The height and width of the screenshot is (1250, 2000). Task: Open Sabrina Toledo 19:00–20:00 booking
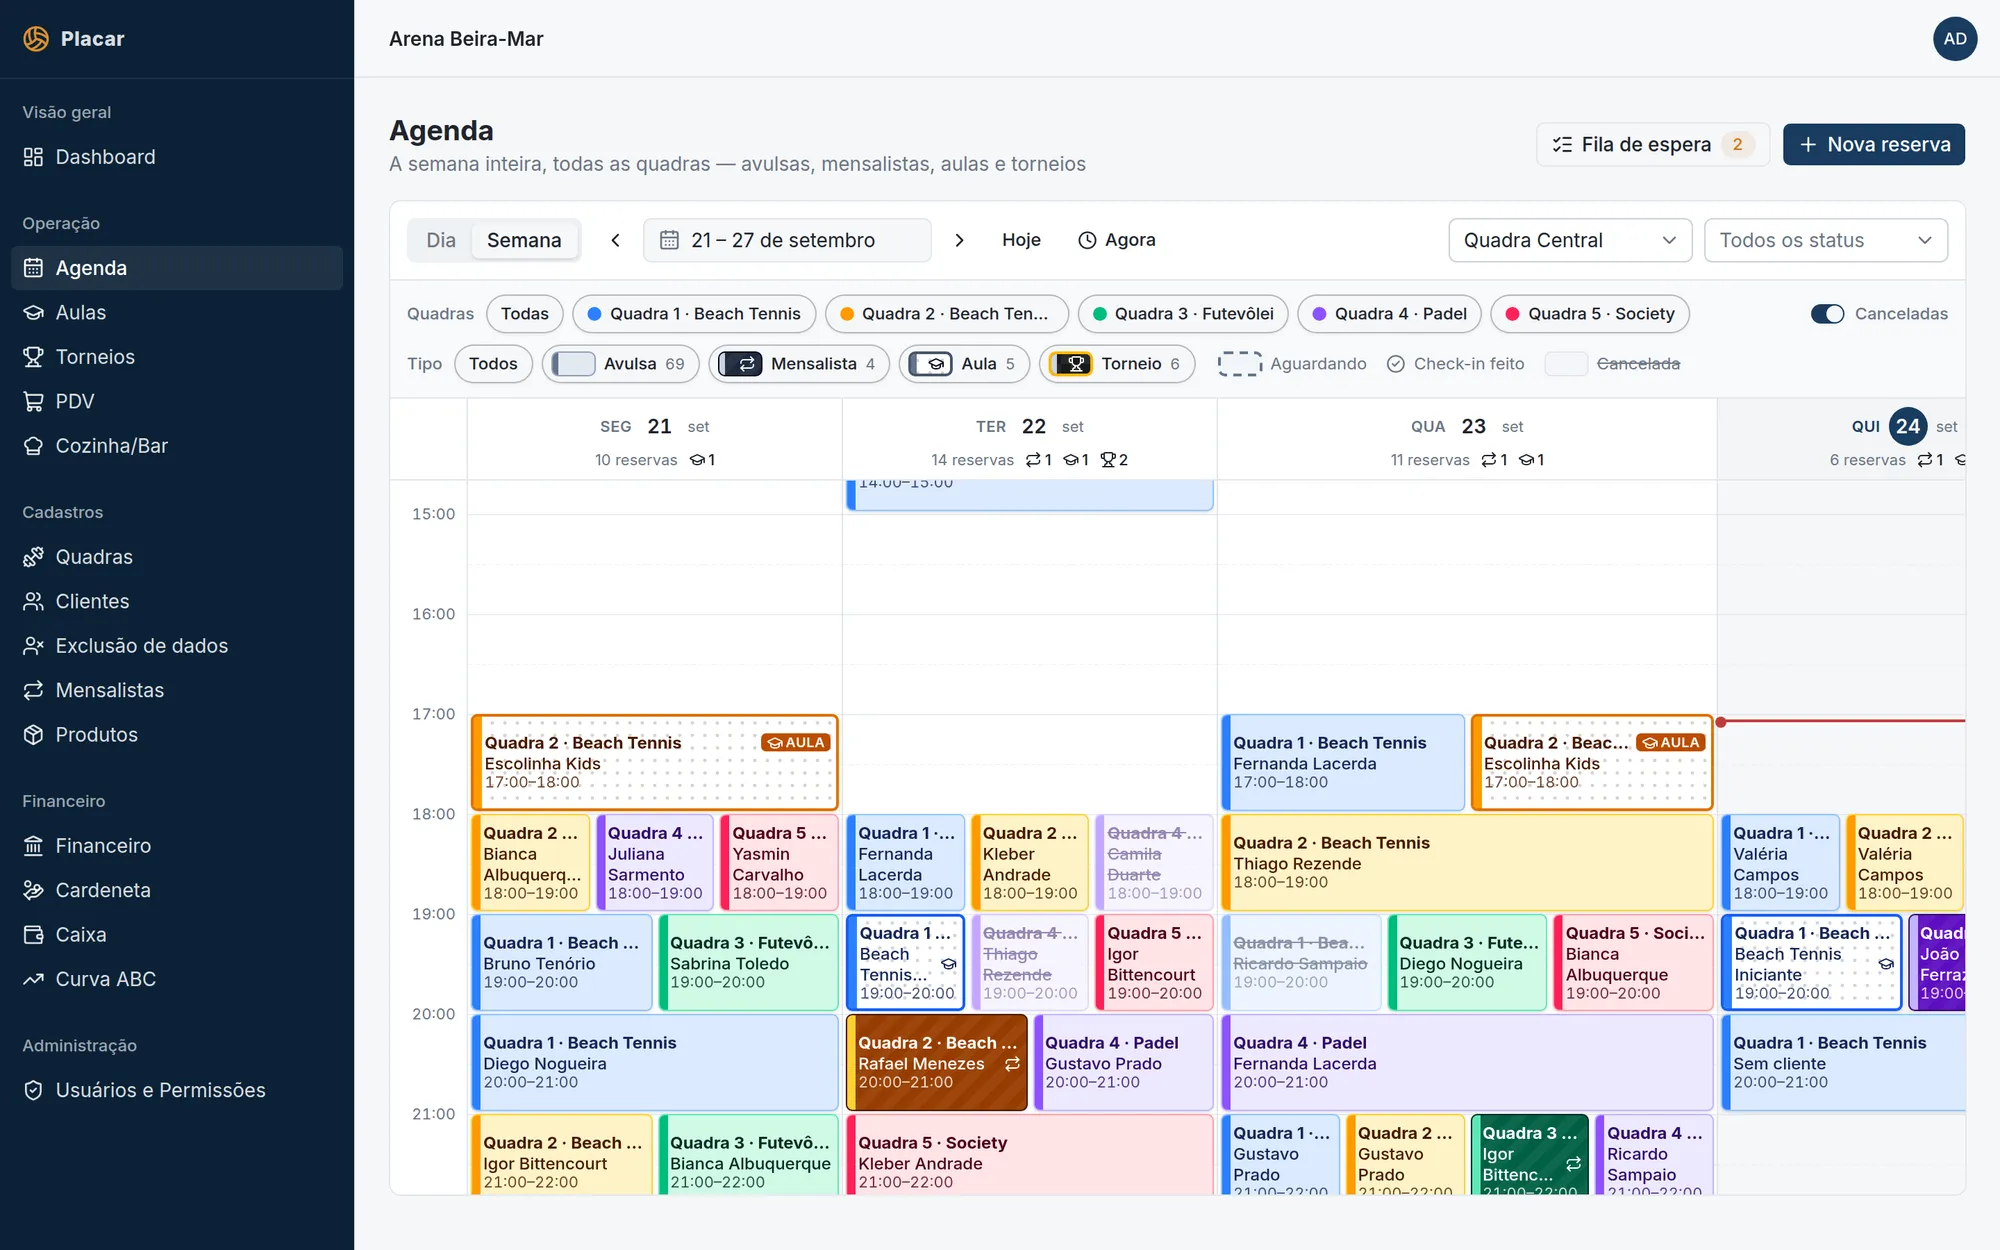[748, 962]
